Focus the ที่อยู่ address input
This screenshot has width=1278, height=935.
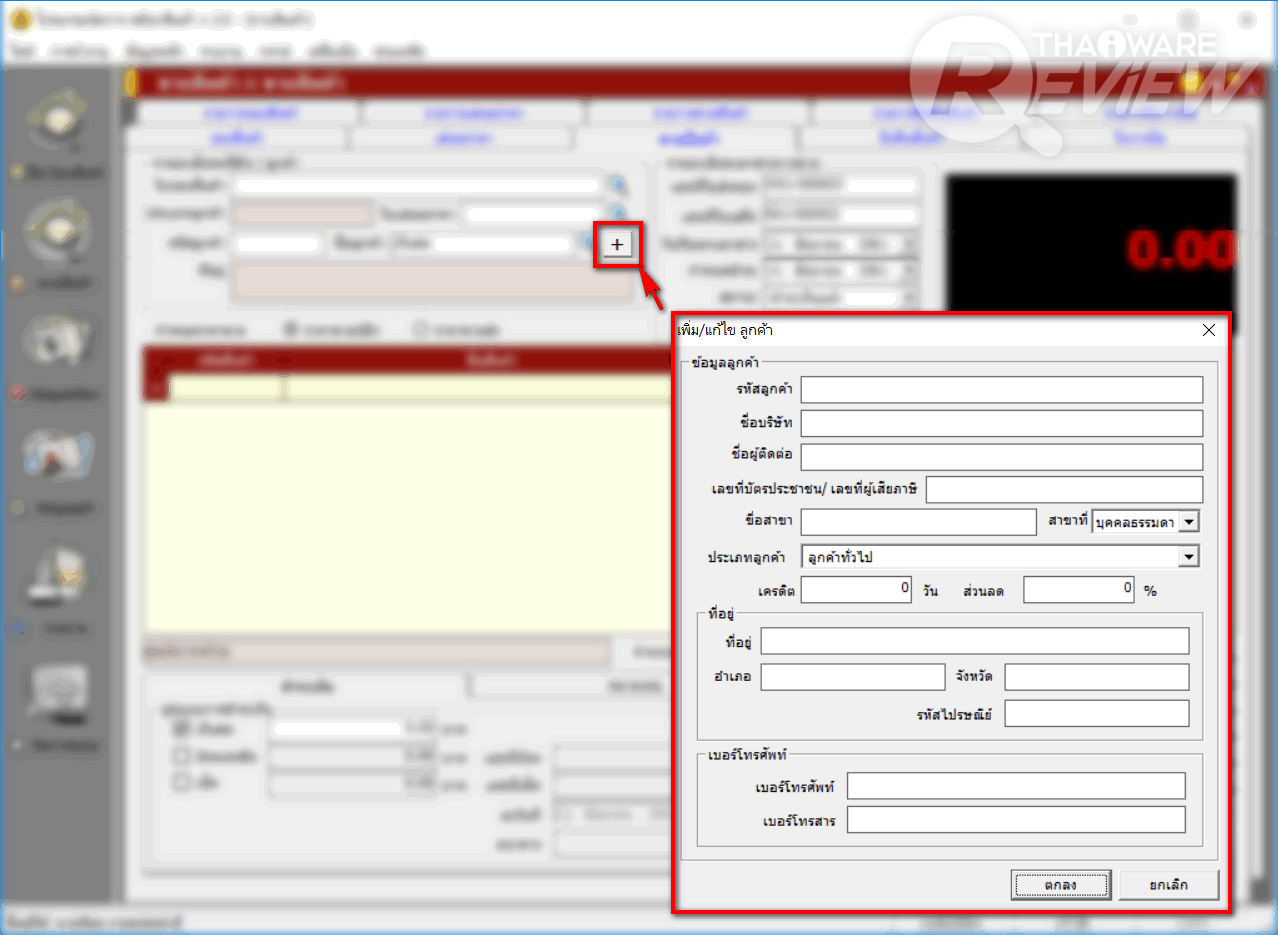point(975,641)
